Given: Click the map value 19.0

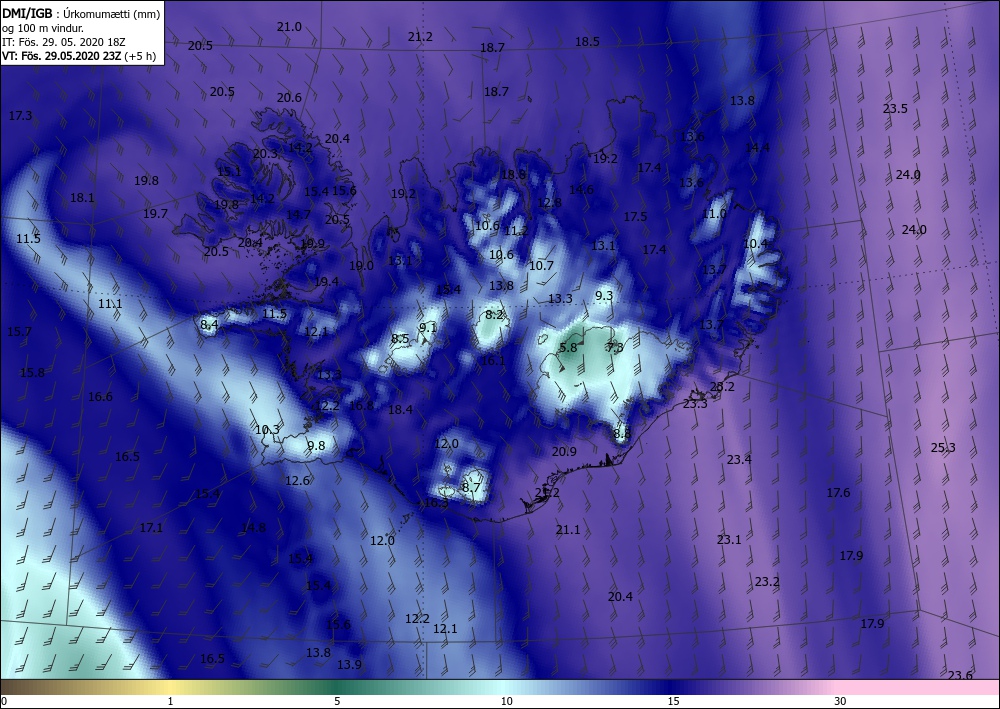Looking at the screenshot, I should pyautogui.click(x=361, y=266).
